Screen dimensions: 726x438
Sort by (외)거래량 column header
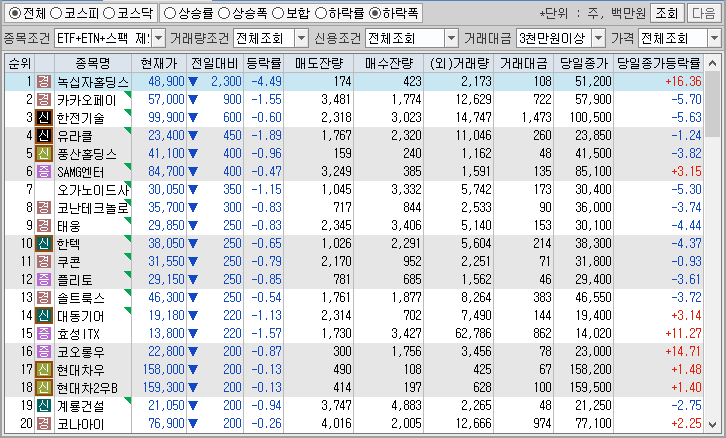tap(458, 63)
